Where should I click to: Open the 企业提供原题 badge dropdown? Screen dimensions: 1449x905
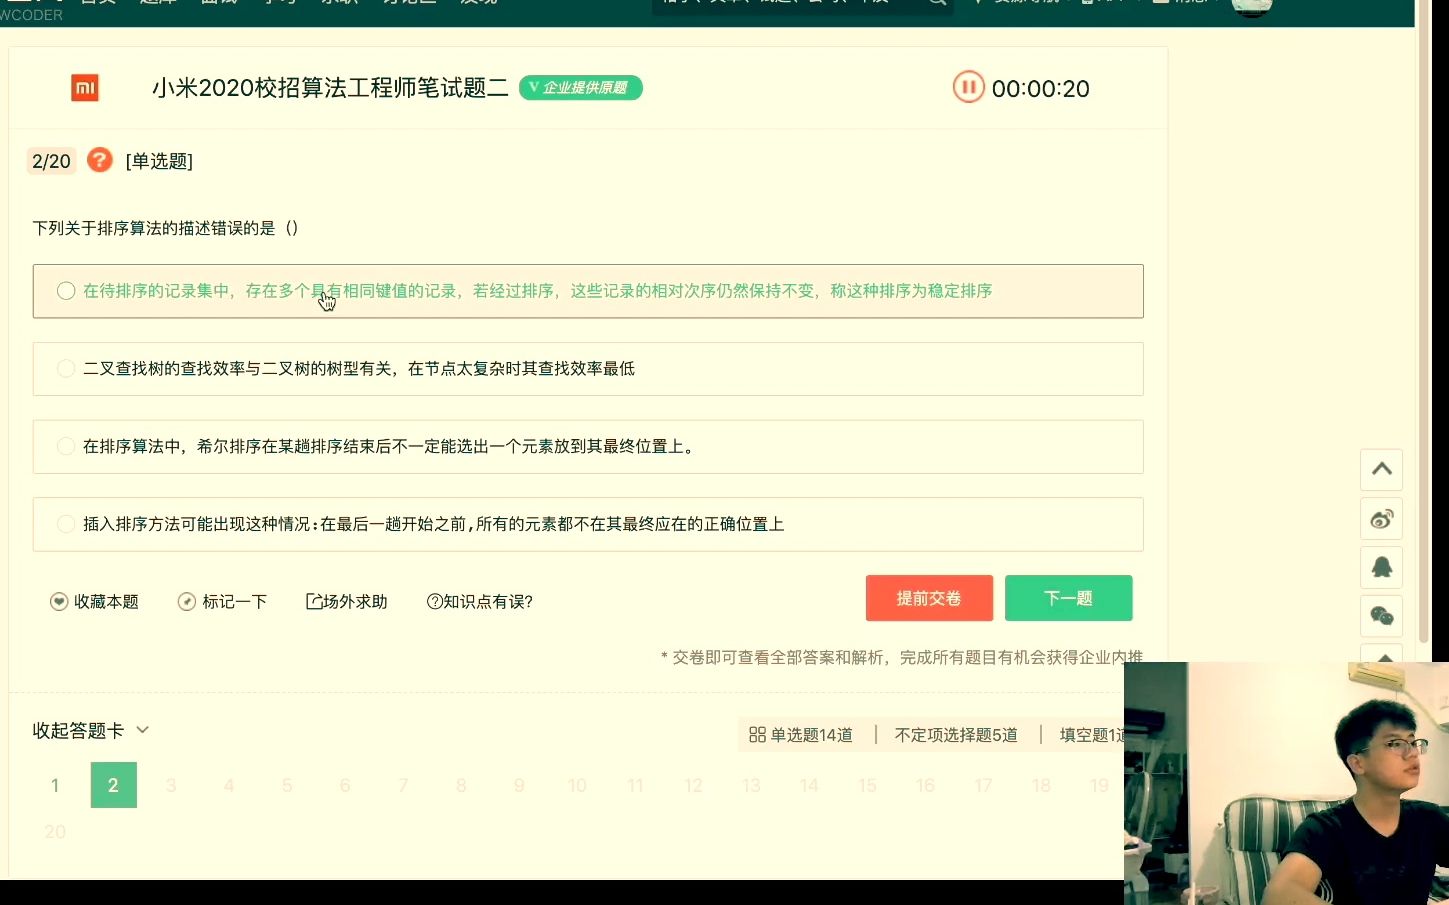tap(581, 88)
